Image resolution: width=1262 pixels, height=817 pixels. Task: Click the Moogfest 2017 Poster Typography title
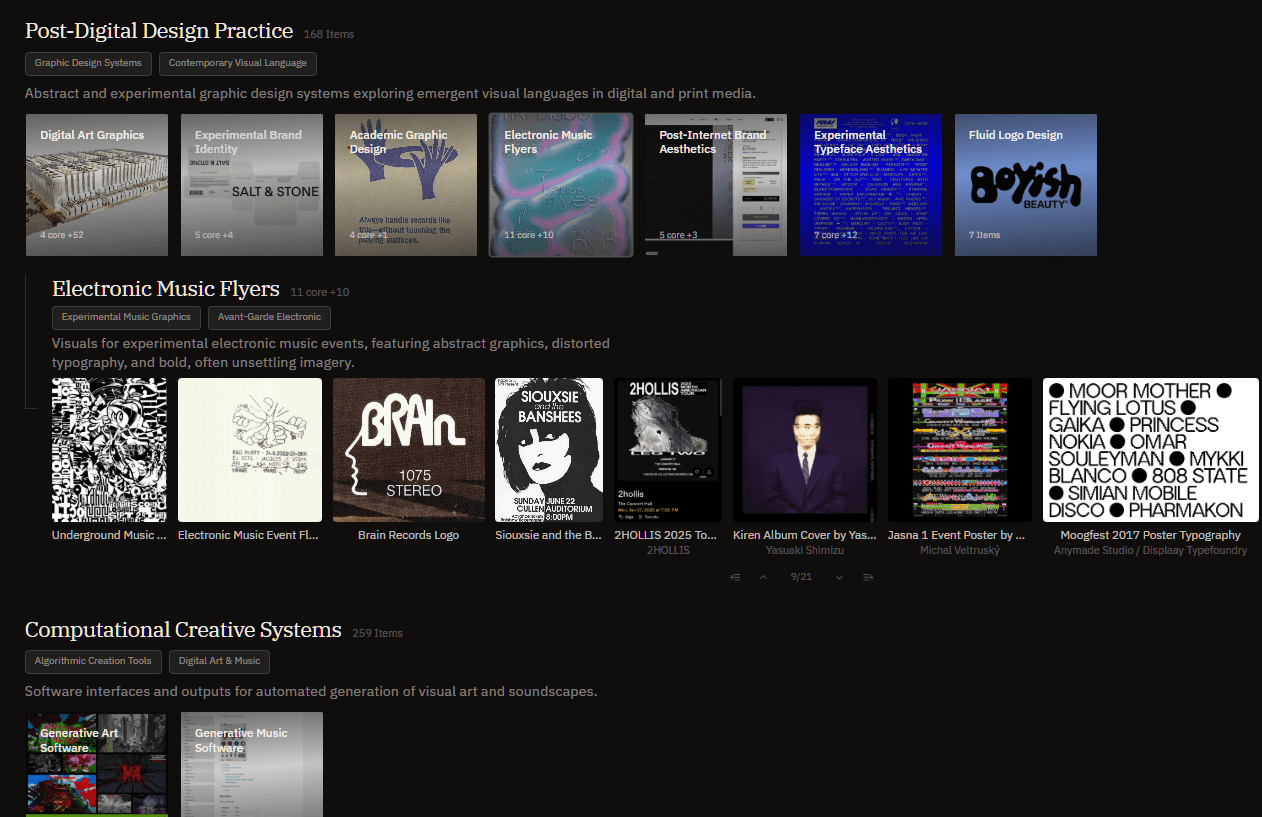1151,535
